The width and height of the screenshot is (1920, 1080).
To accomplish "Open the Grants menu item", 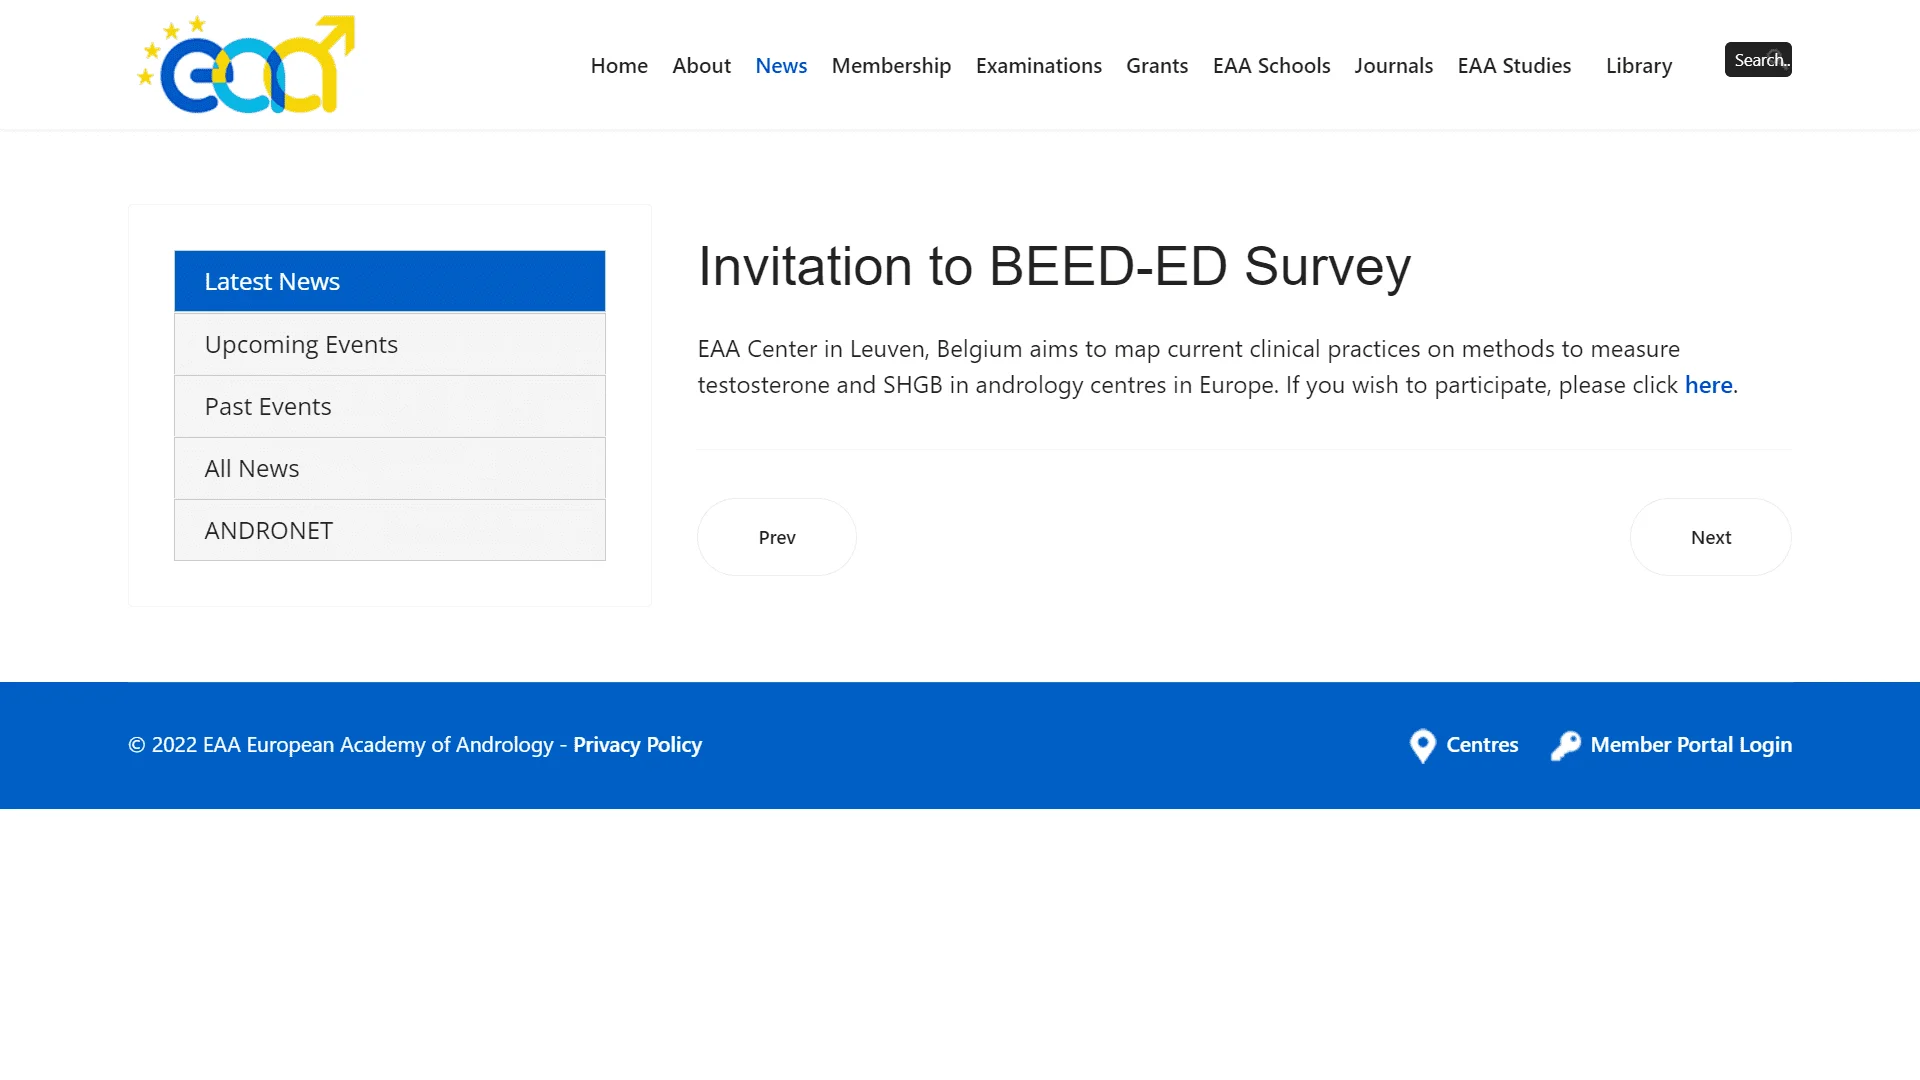I will pos(1157,66).
